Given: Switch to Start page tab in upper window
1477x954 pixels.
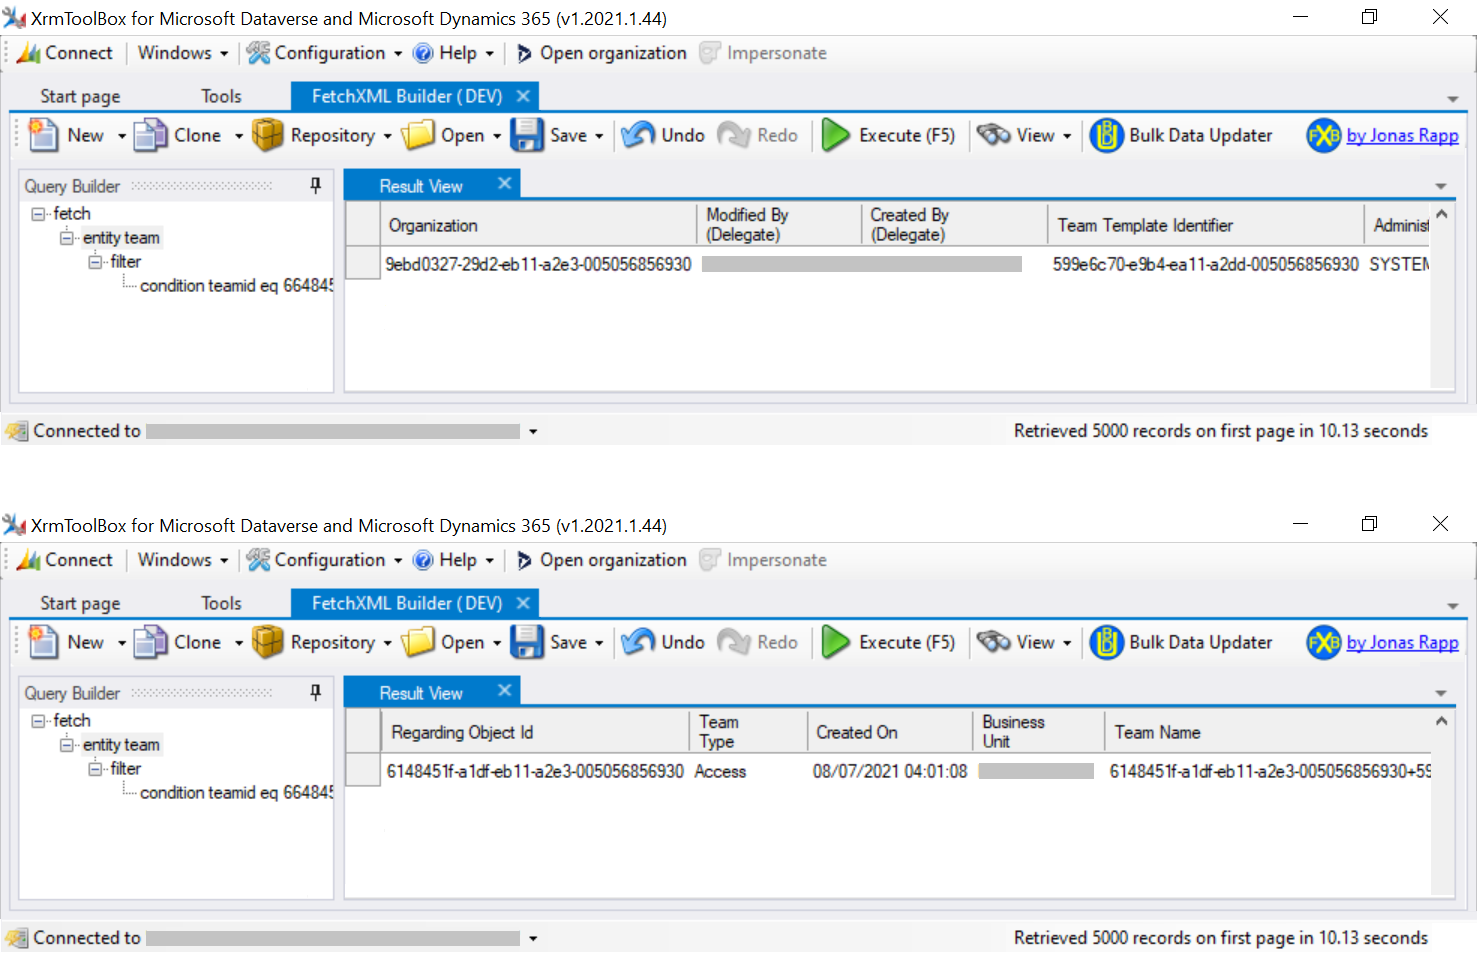Looking at the screenshot, I should [x=80, y=96].
